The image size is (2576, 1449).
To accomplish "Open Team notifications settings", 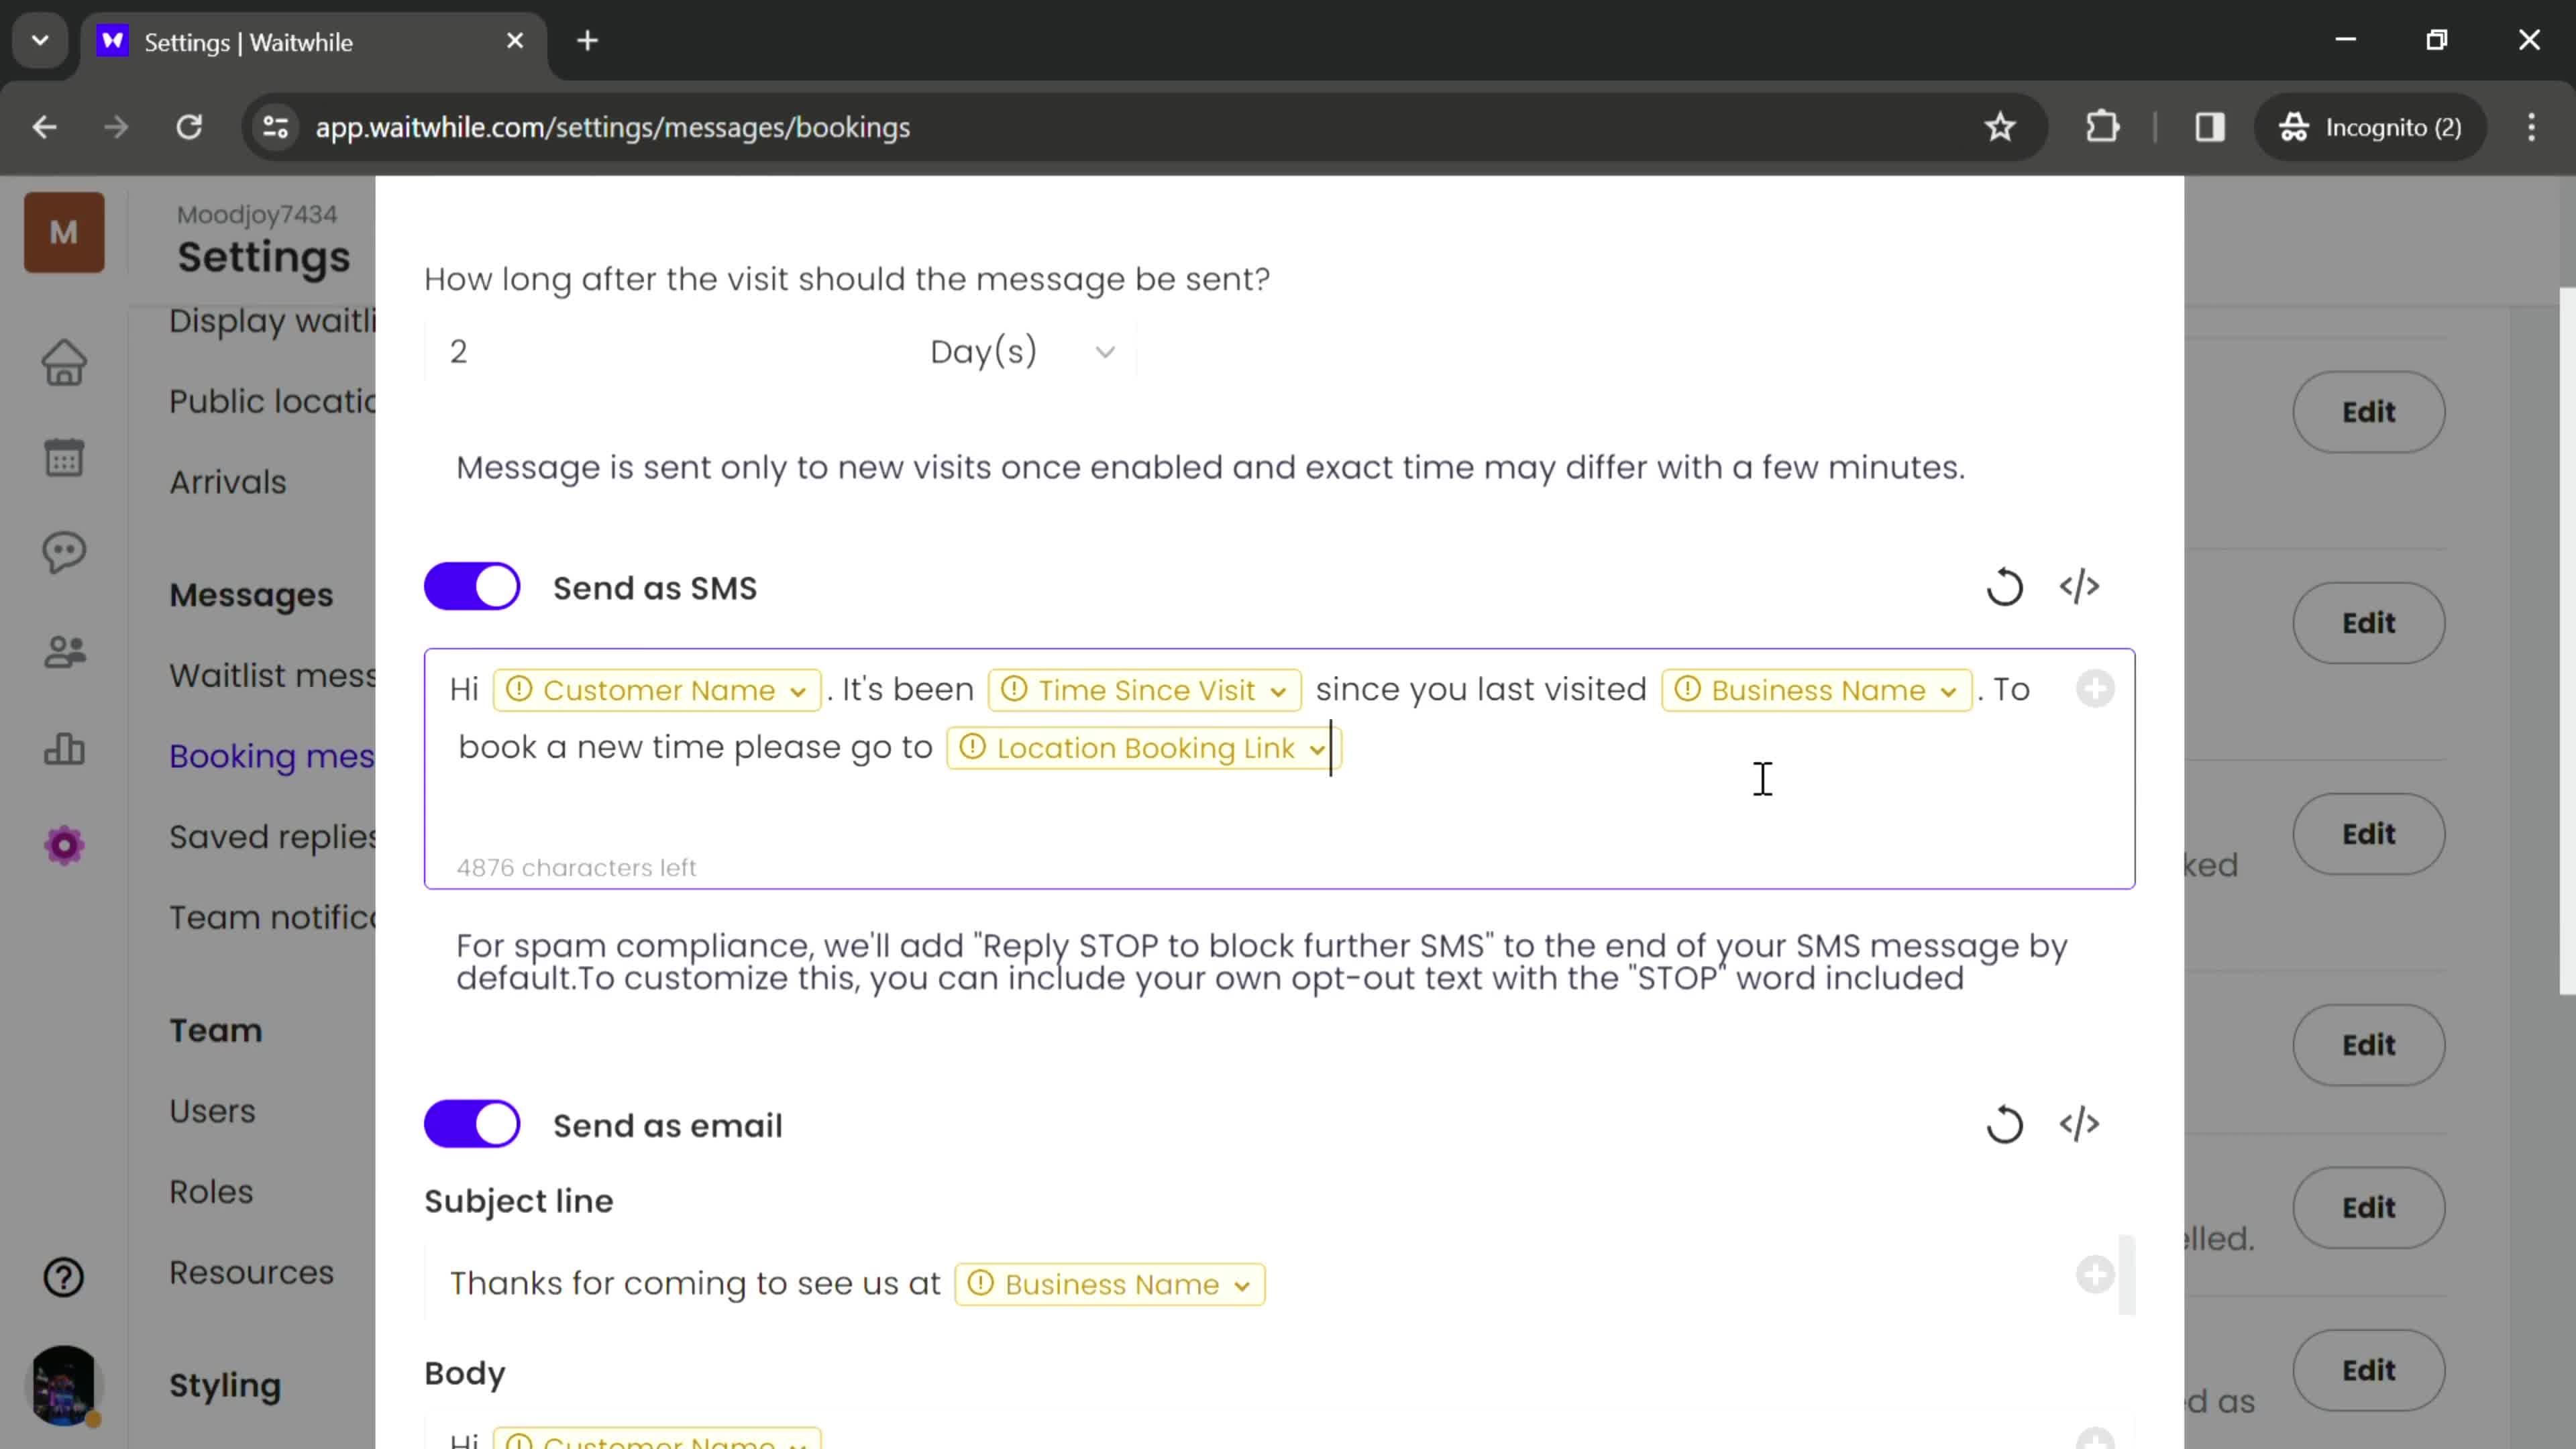I will 272,917.
